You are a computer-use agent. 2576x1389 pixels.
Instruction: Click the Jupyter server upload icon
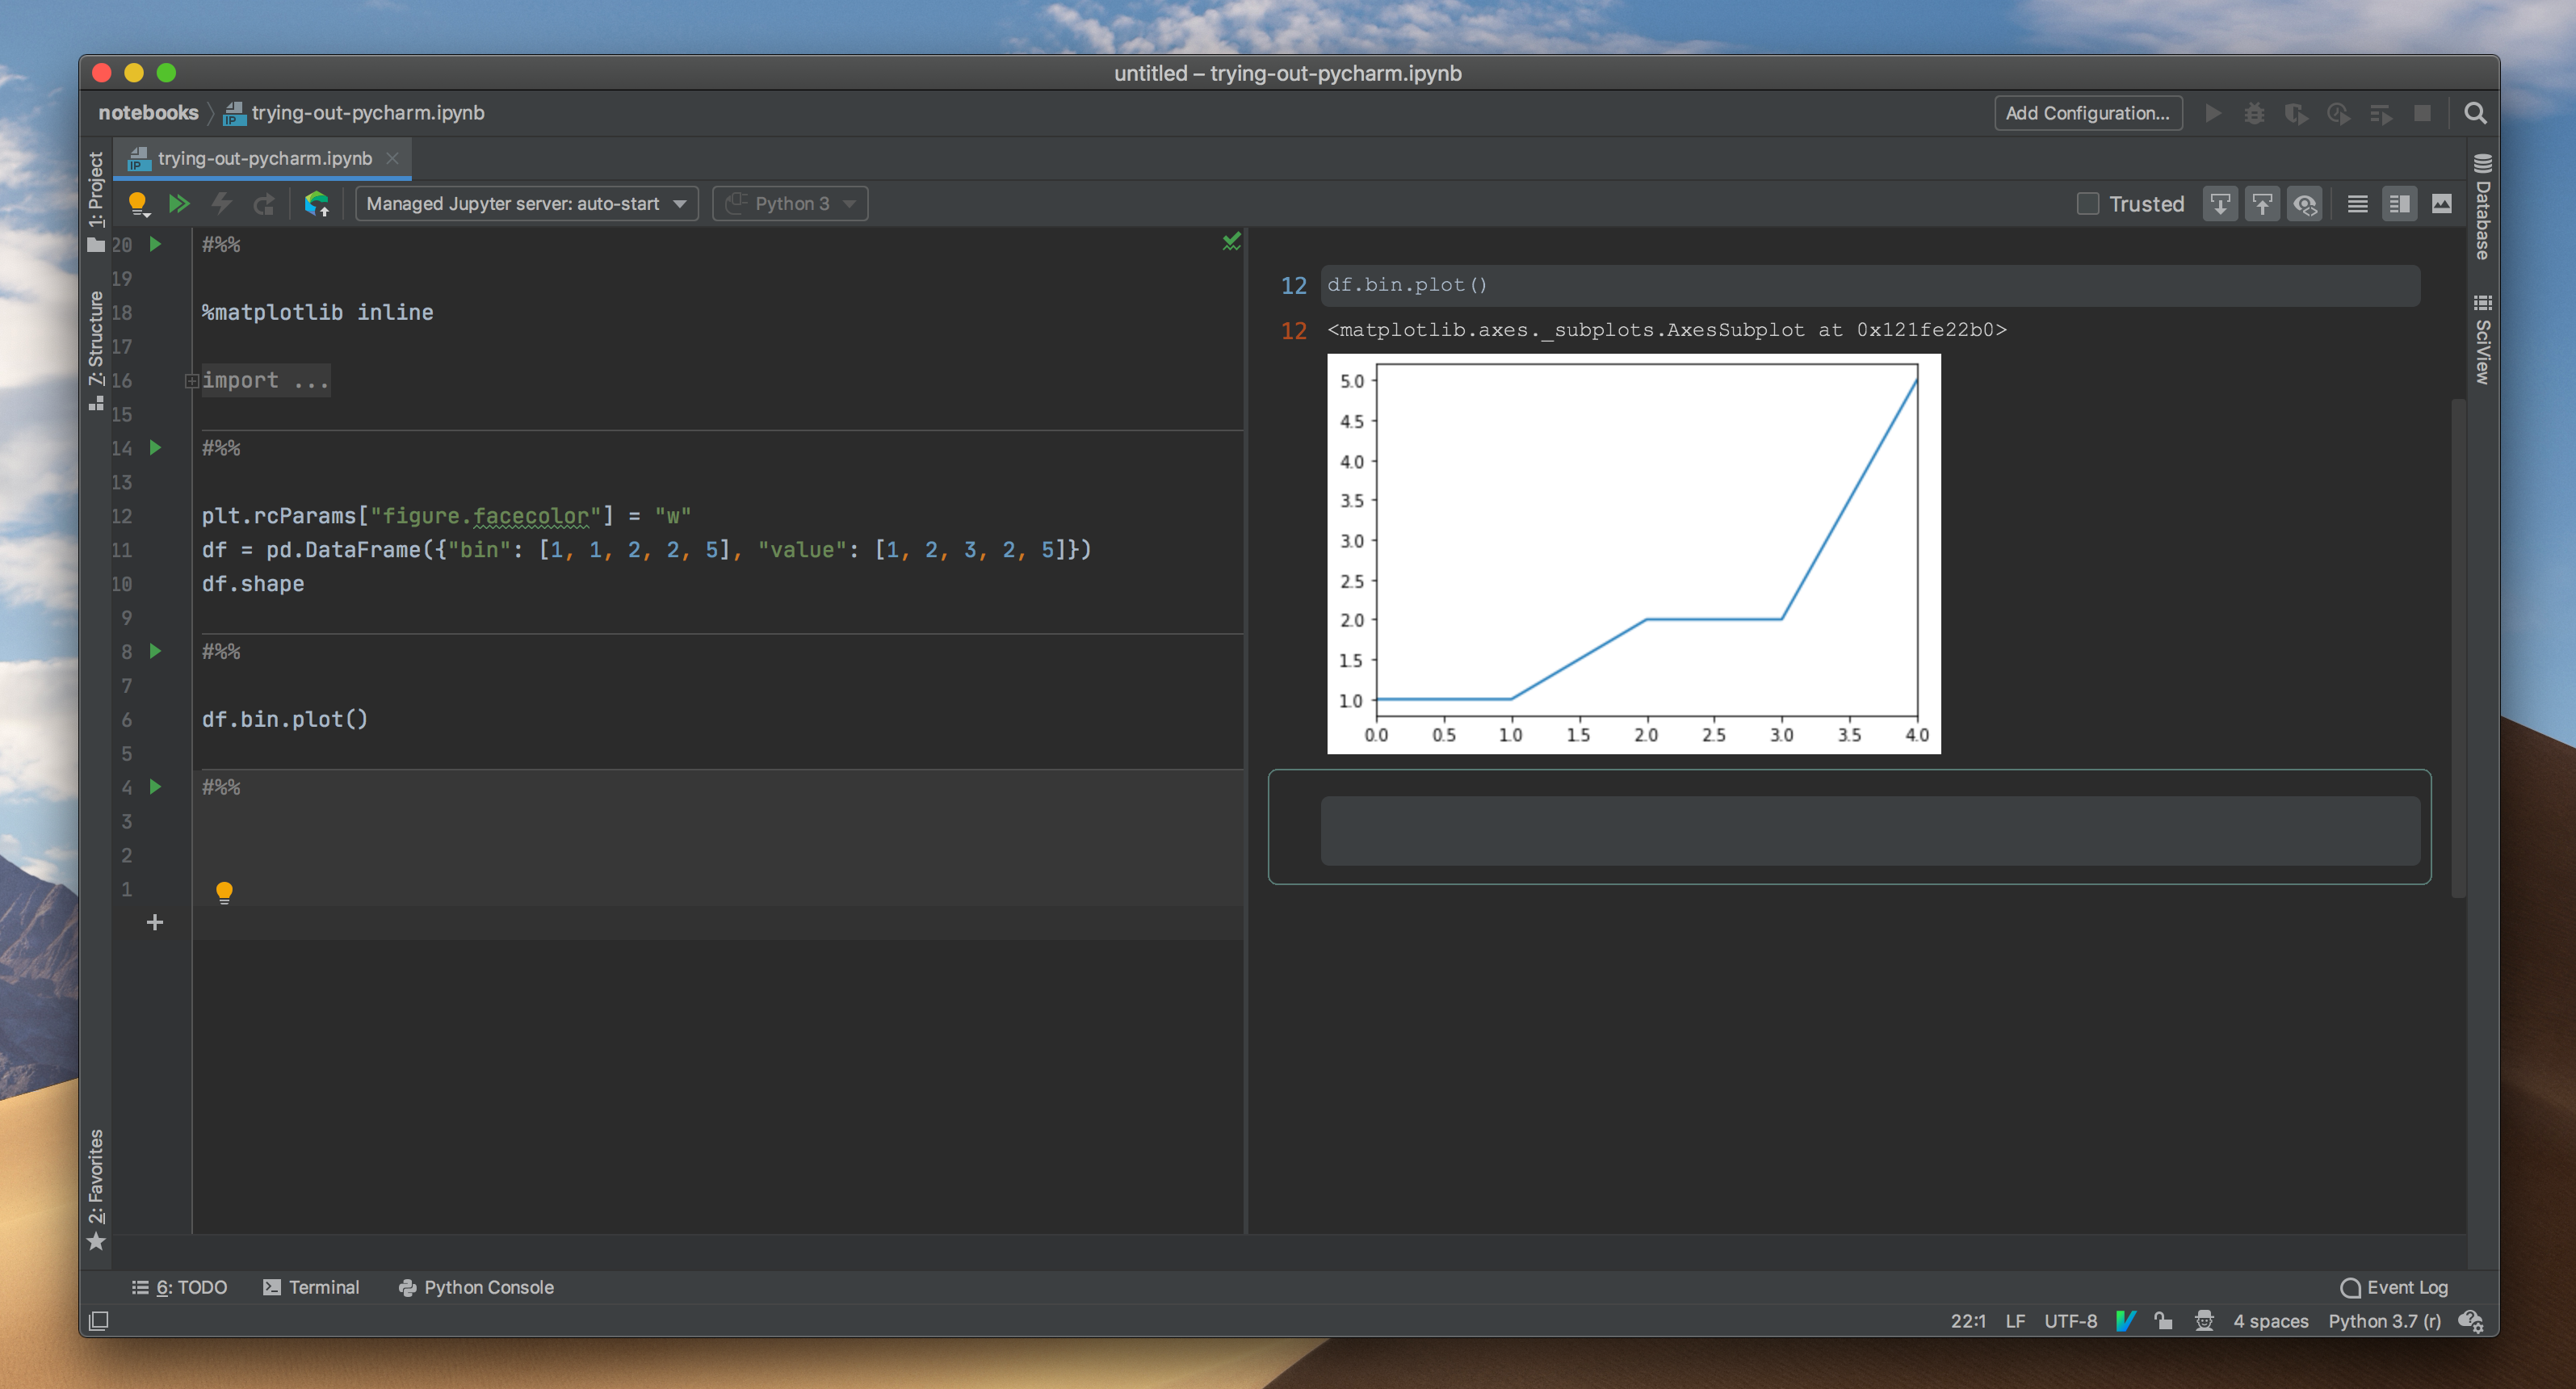[317, 204]
